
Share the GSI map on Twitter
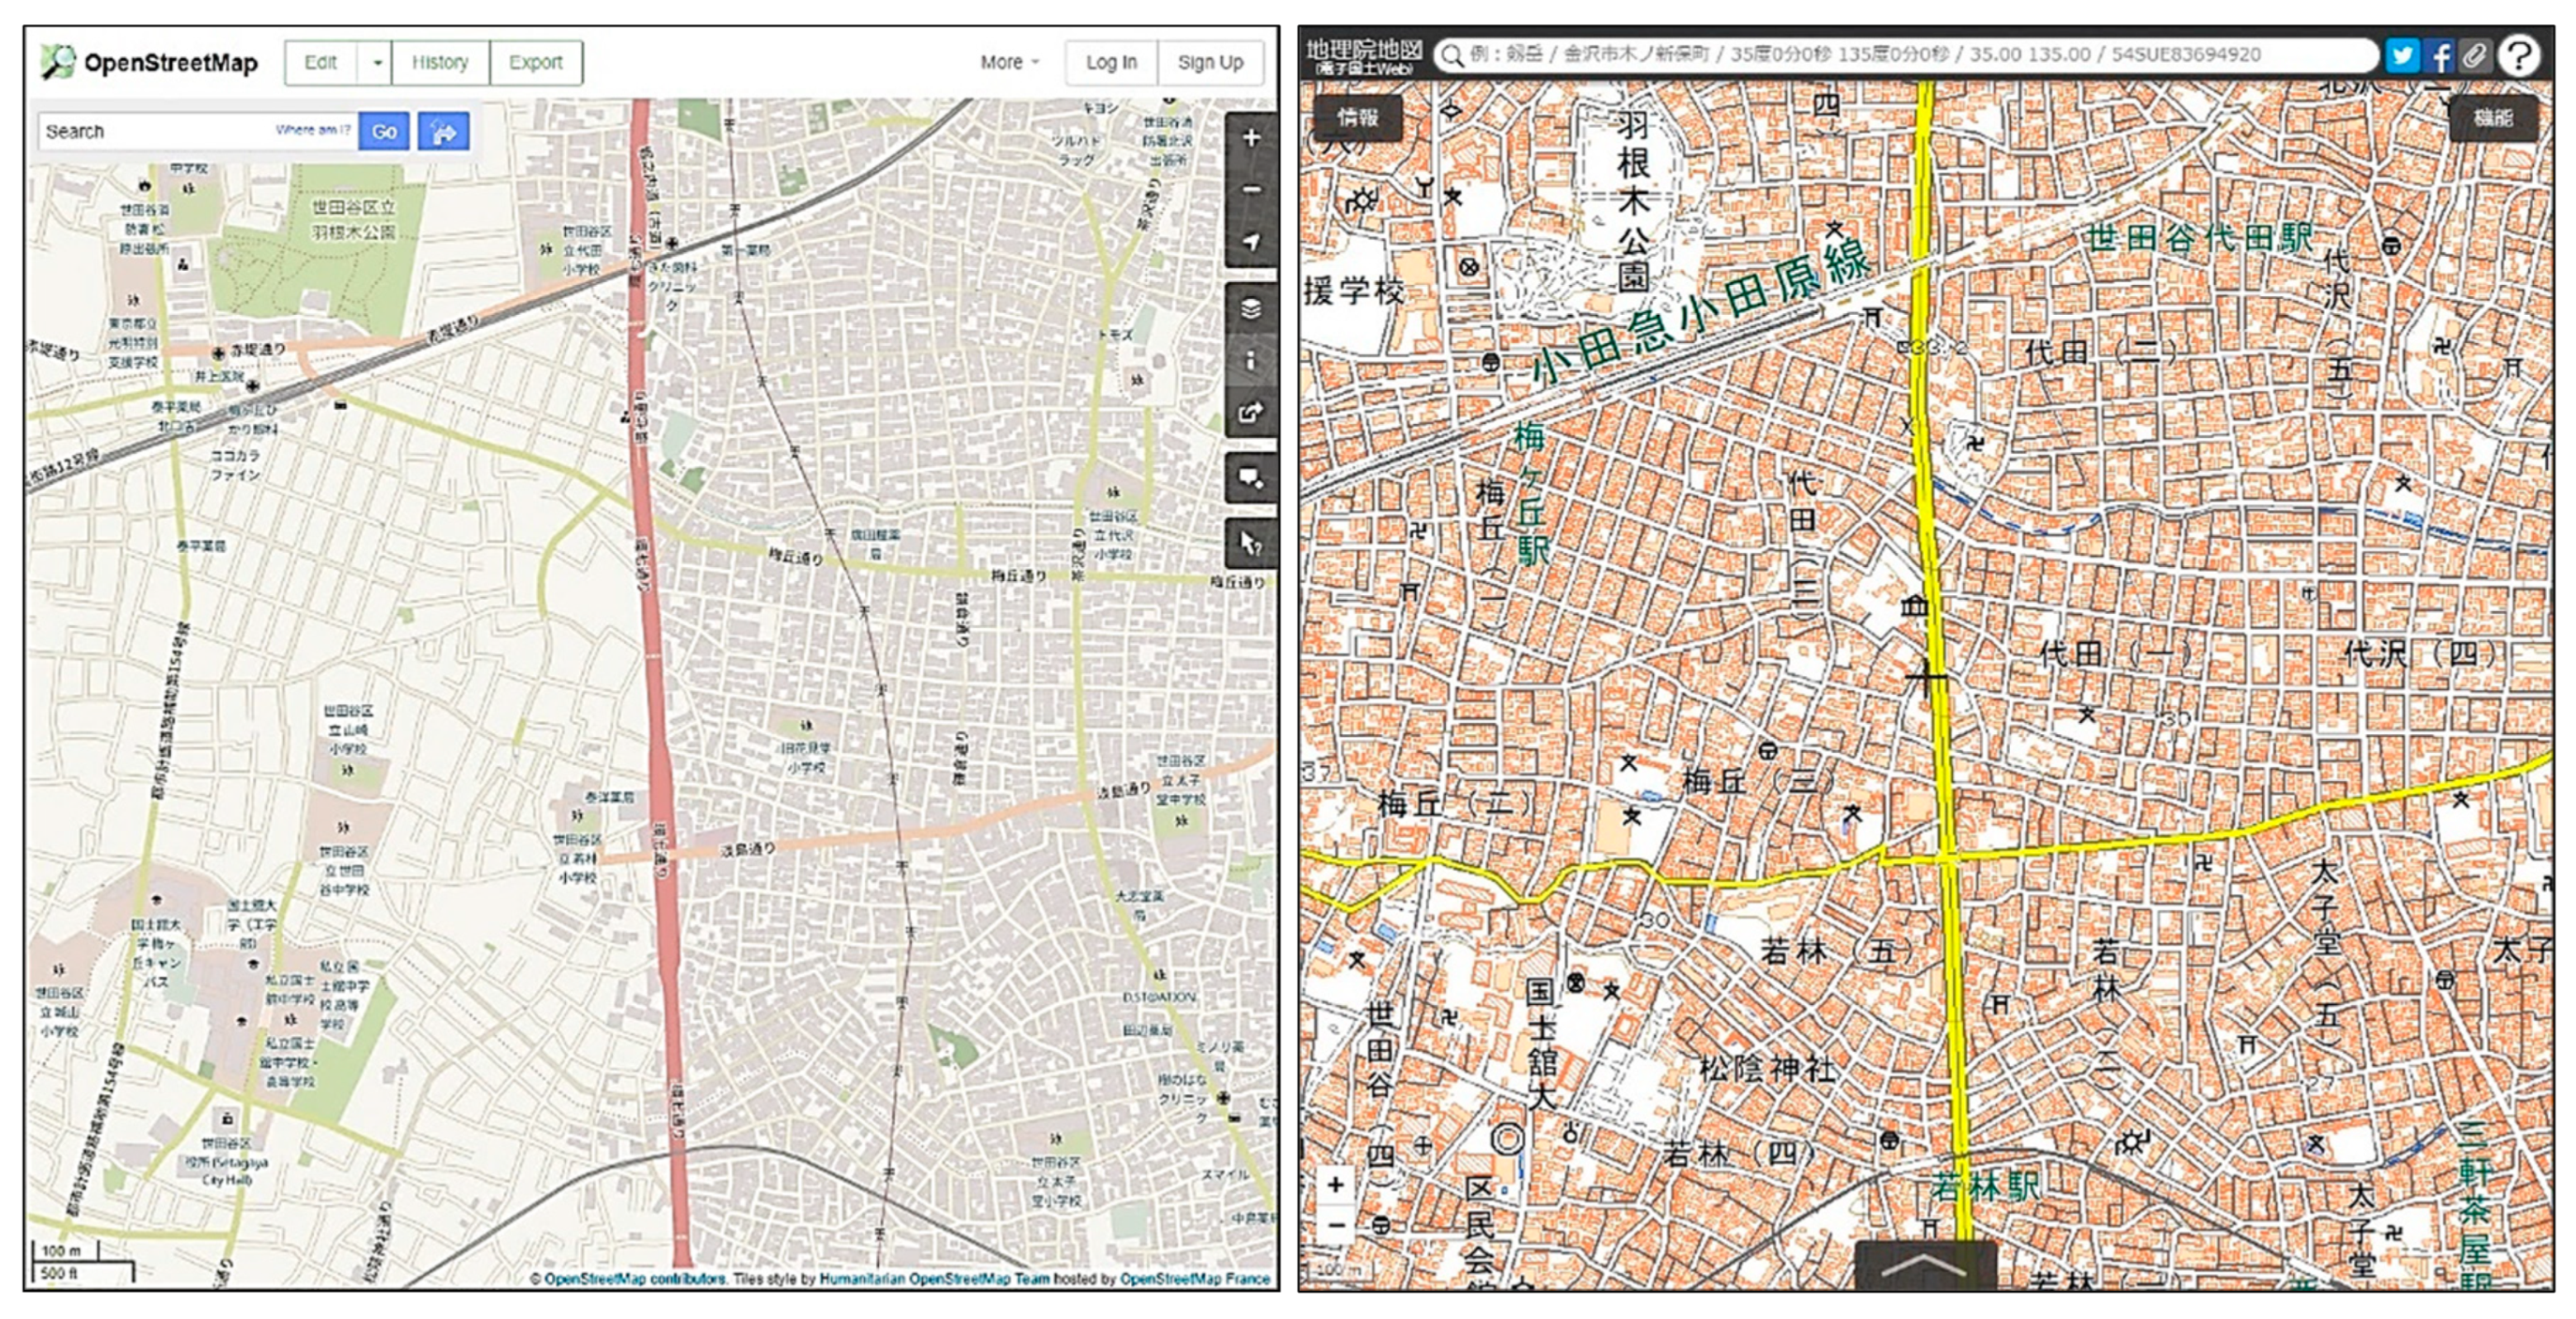(x=2402, y=55)
